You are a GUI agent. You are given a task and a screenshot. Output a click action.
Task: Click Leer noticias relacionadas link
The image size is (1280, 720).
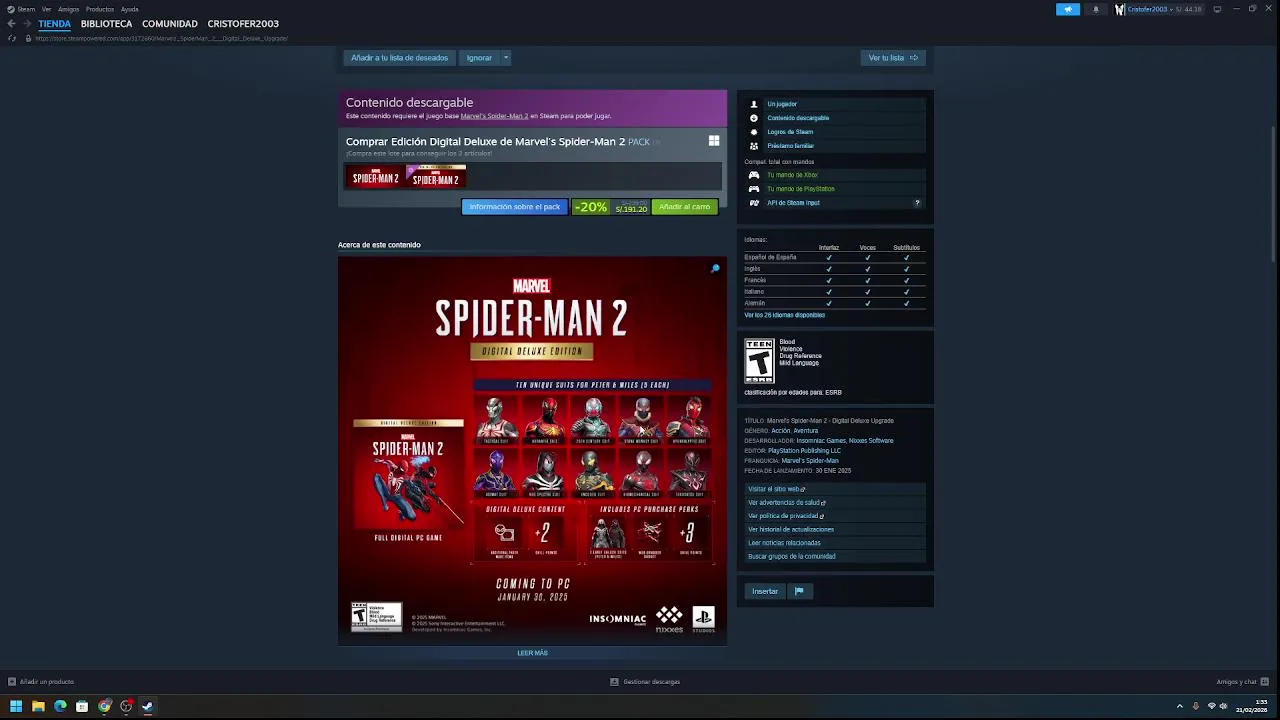click(784, 543)
